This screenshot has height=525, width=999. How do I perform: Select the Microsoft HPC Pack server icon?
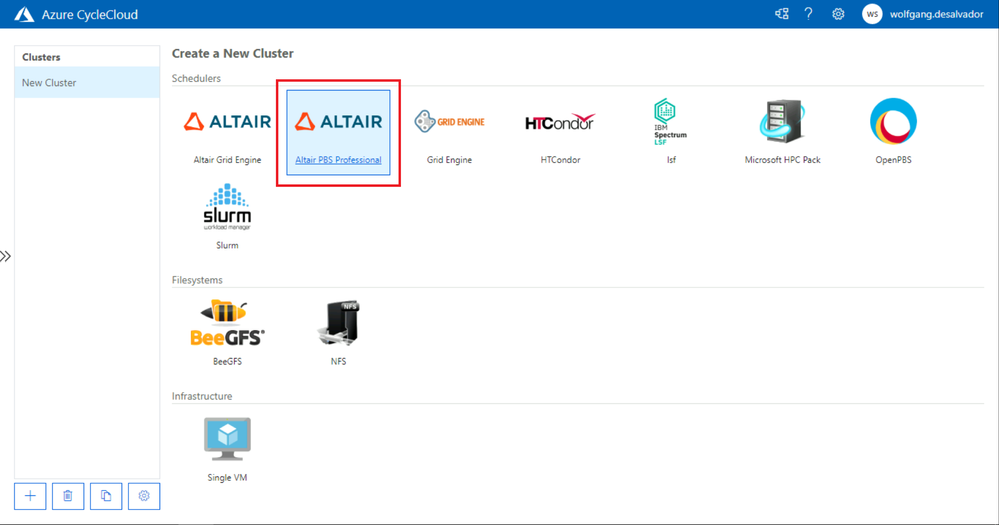coord(782,121)
